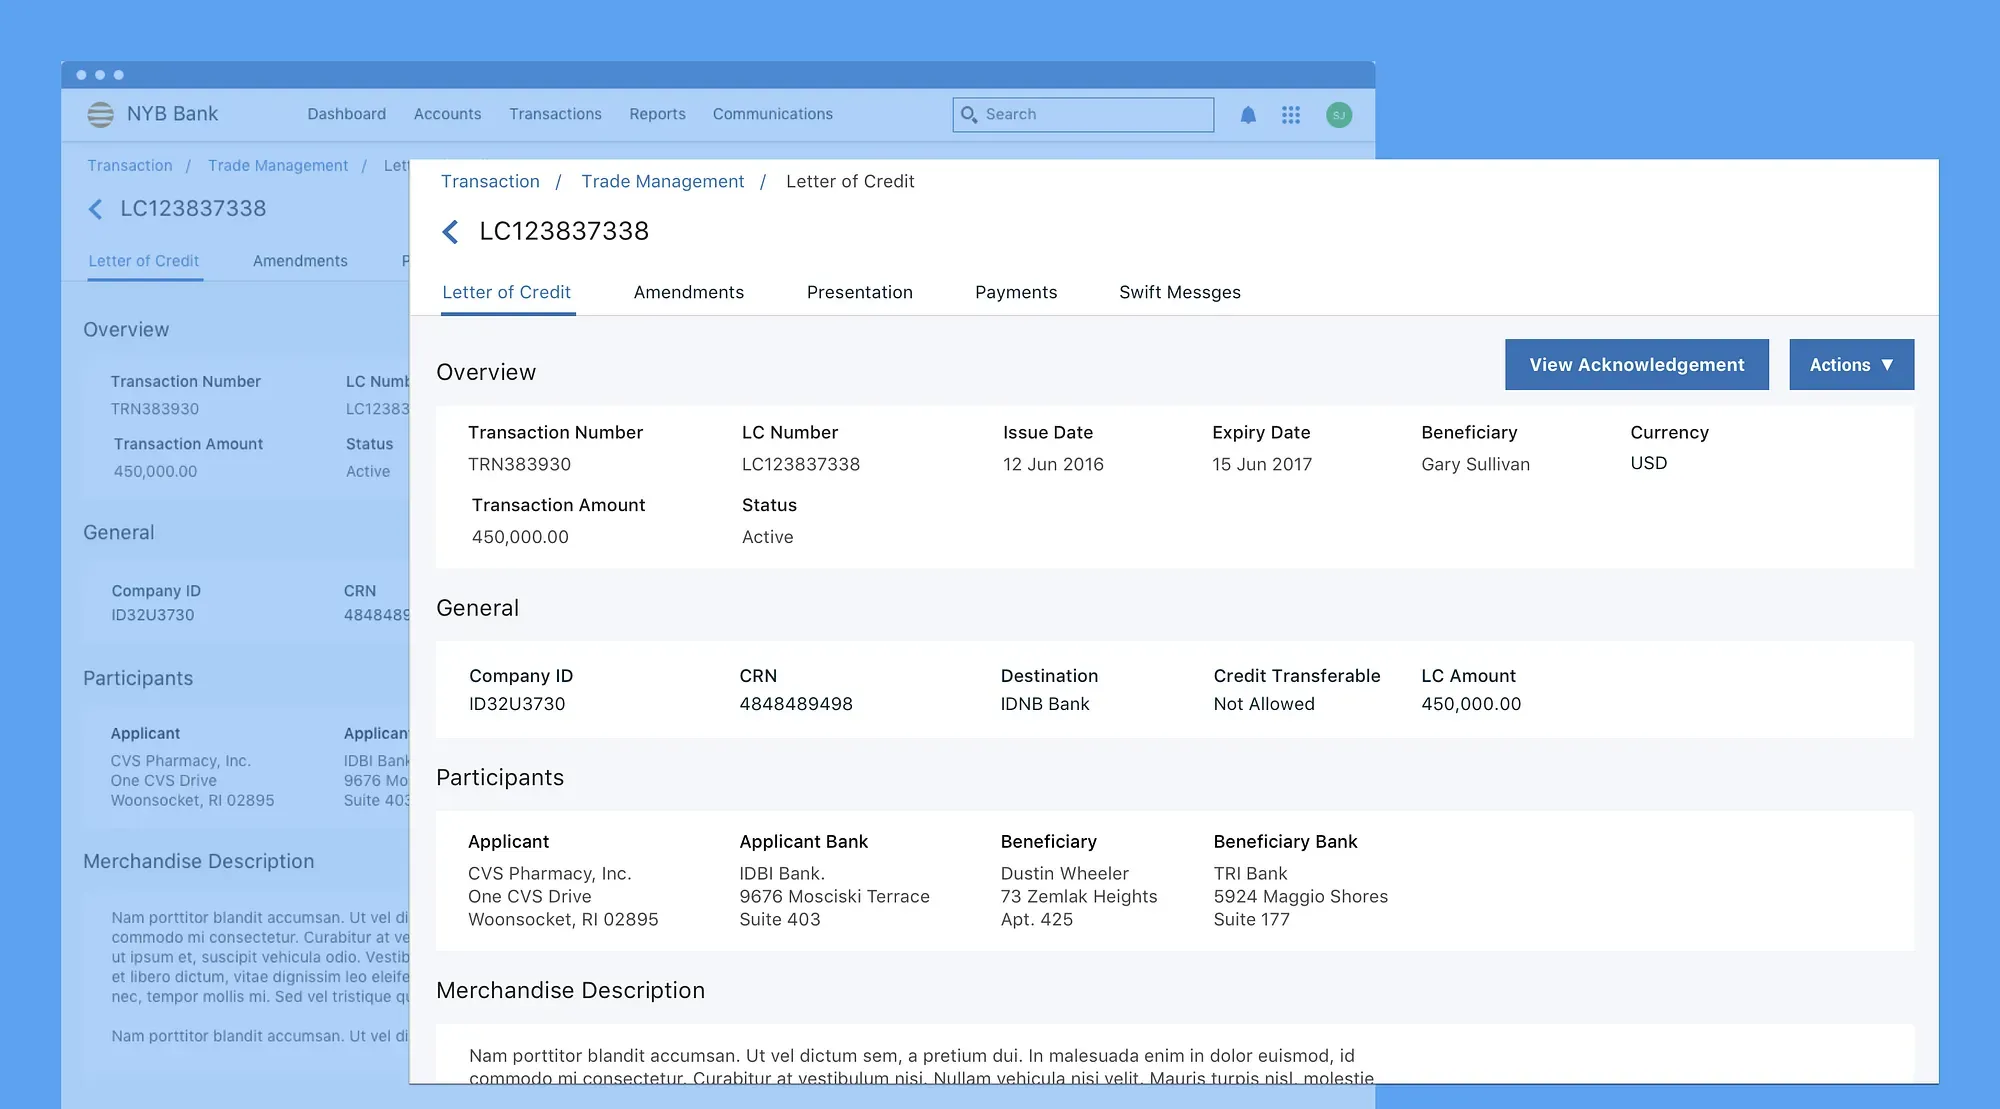Open the Amendments tab in front panel

pos(688,292)
